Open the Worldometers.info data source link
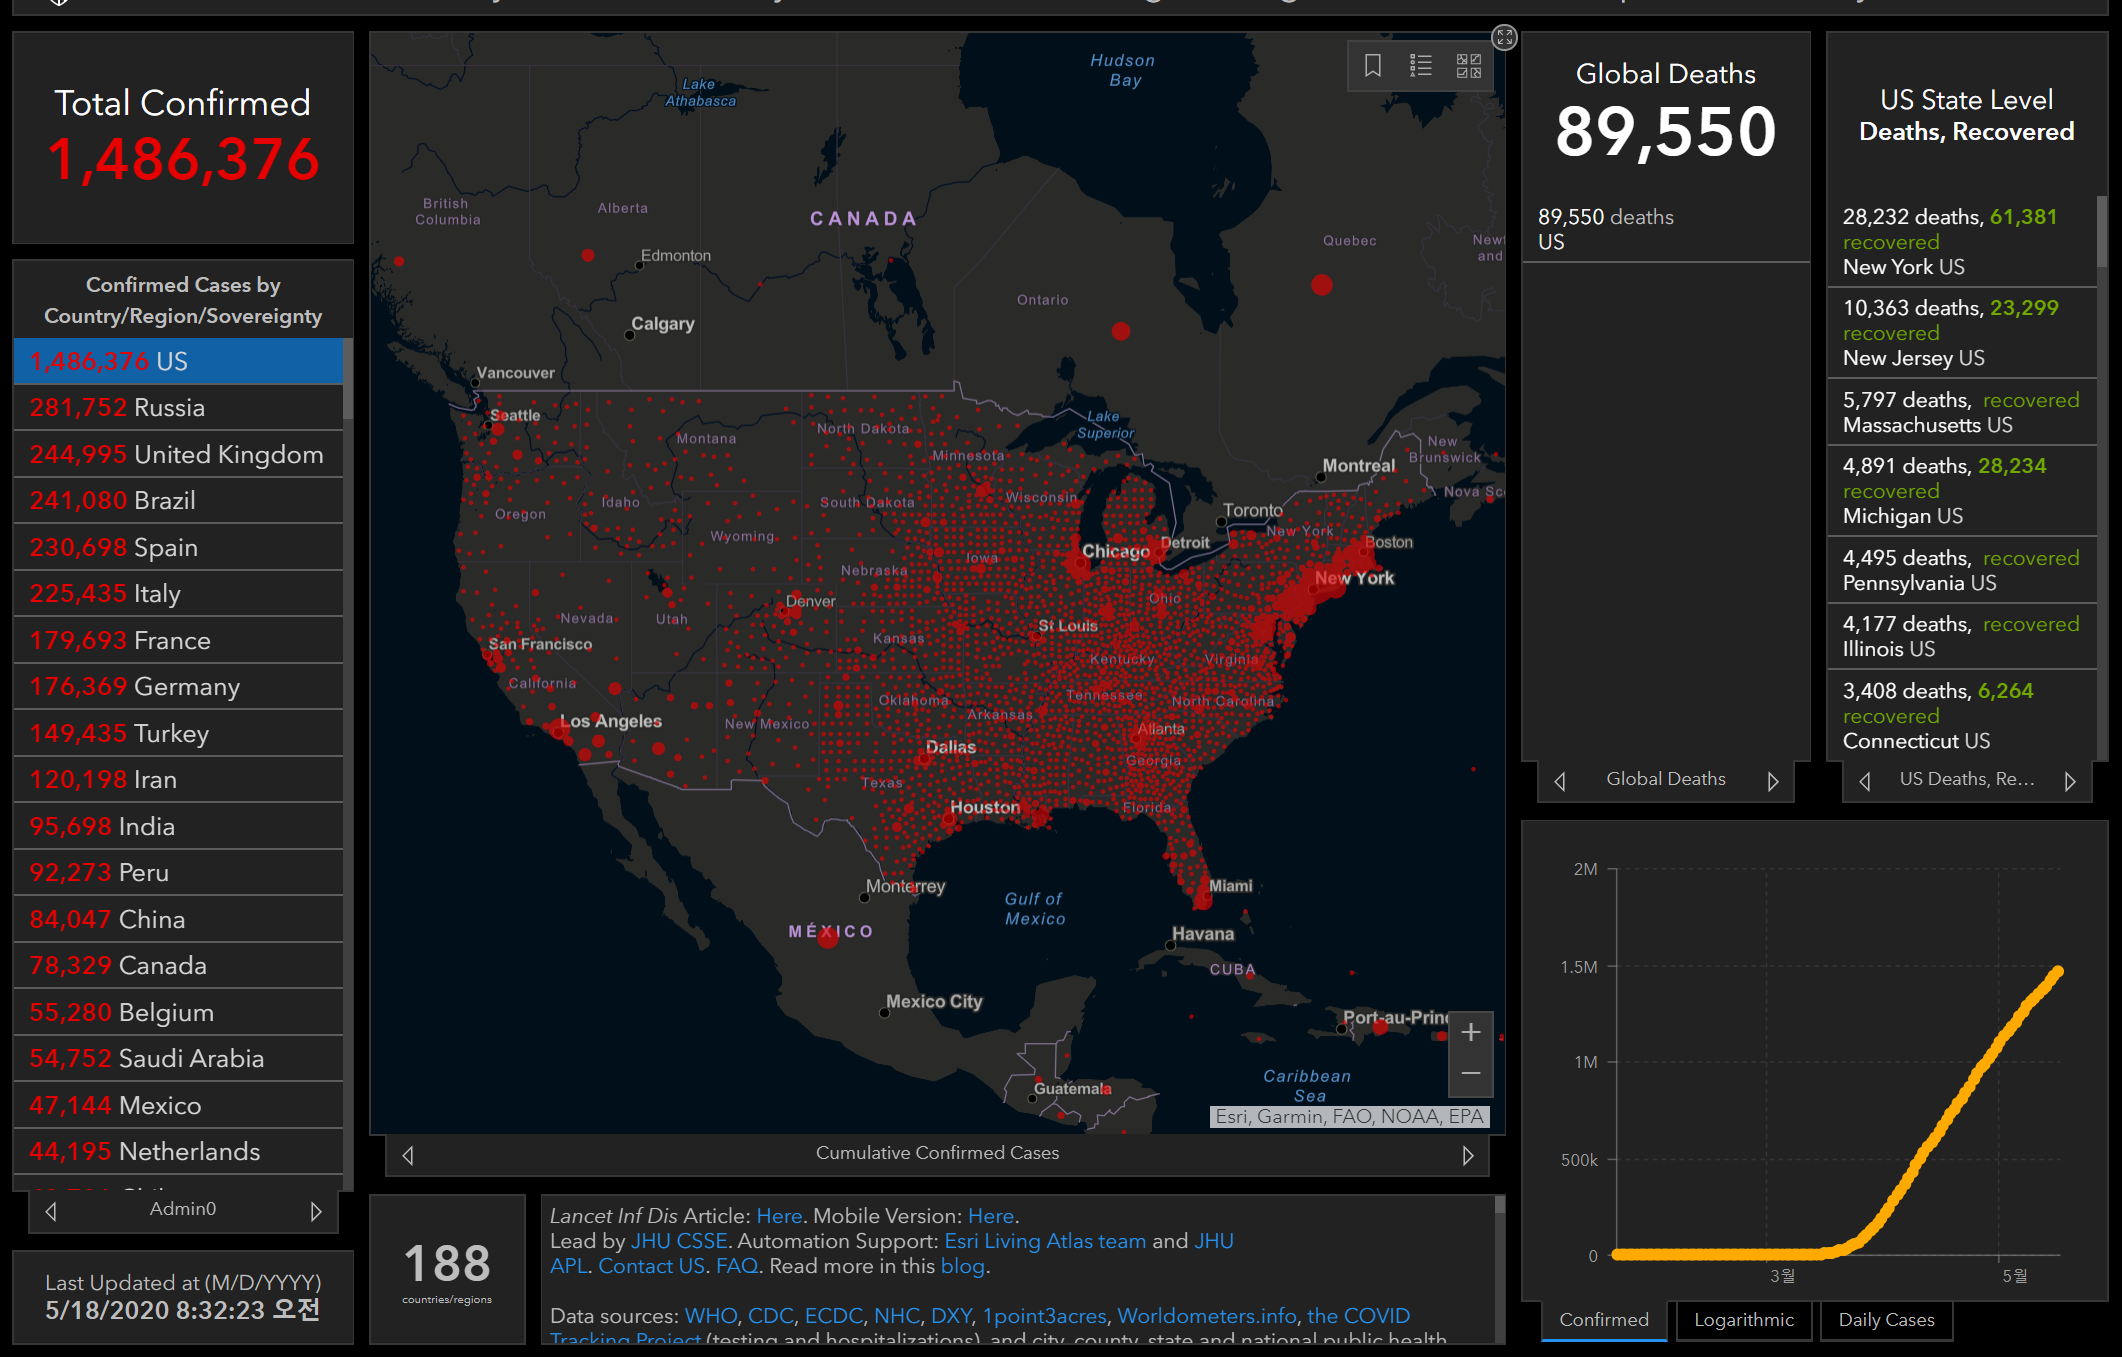The image size is (2122, 1357). click(1206, 1316)
